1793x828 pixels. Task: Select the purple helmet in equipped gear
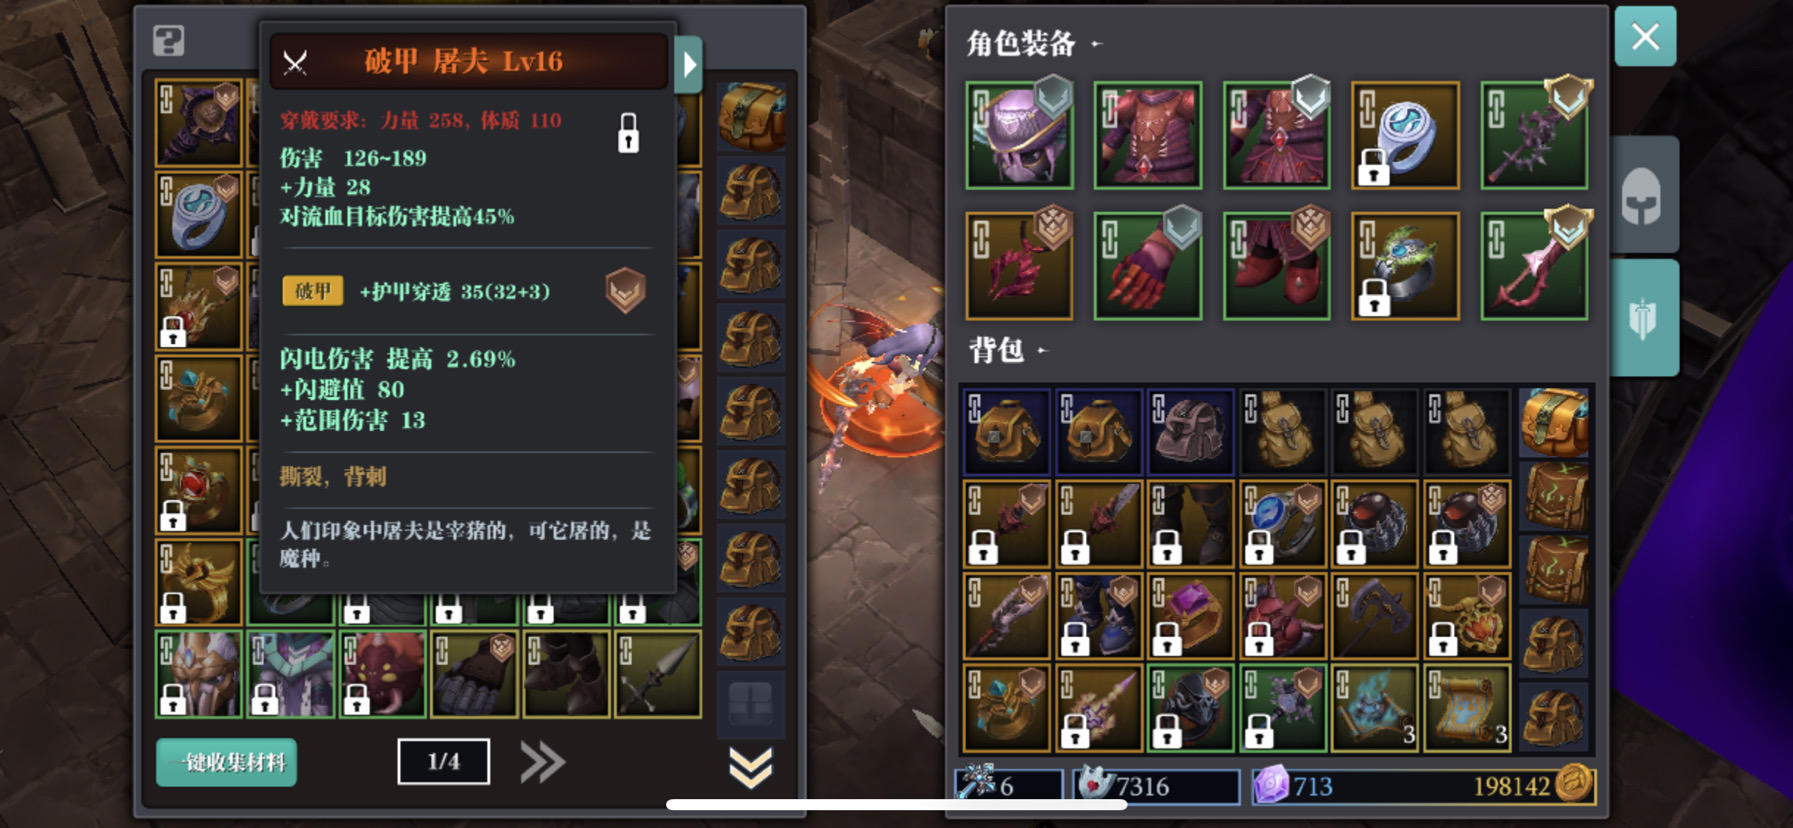click(1019, 136)
